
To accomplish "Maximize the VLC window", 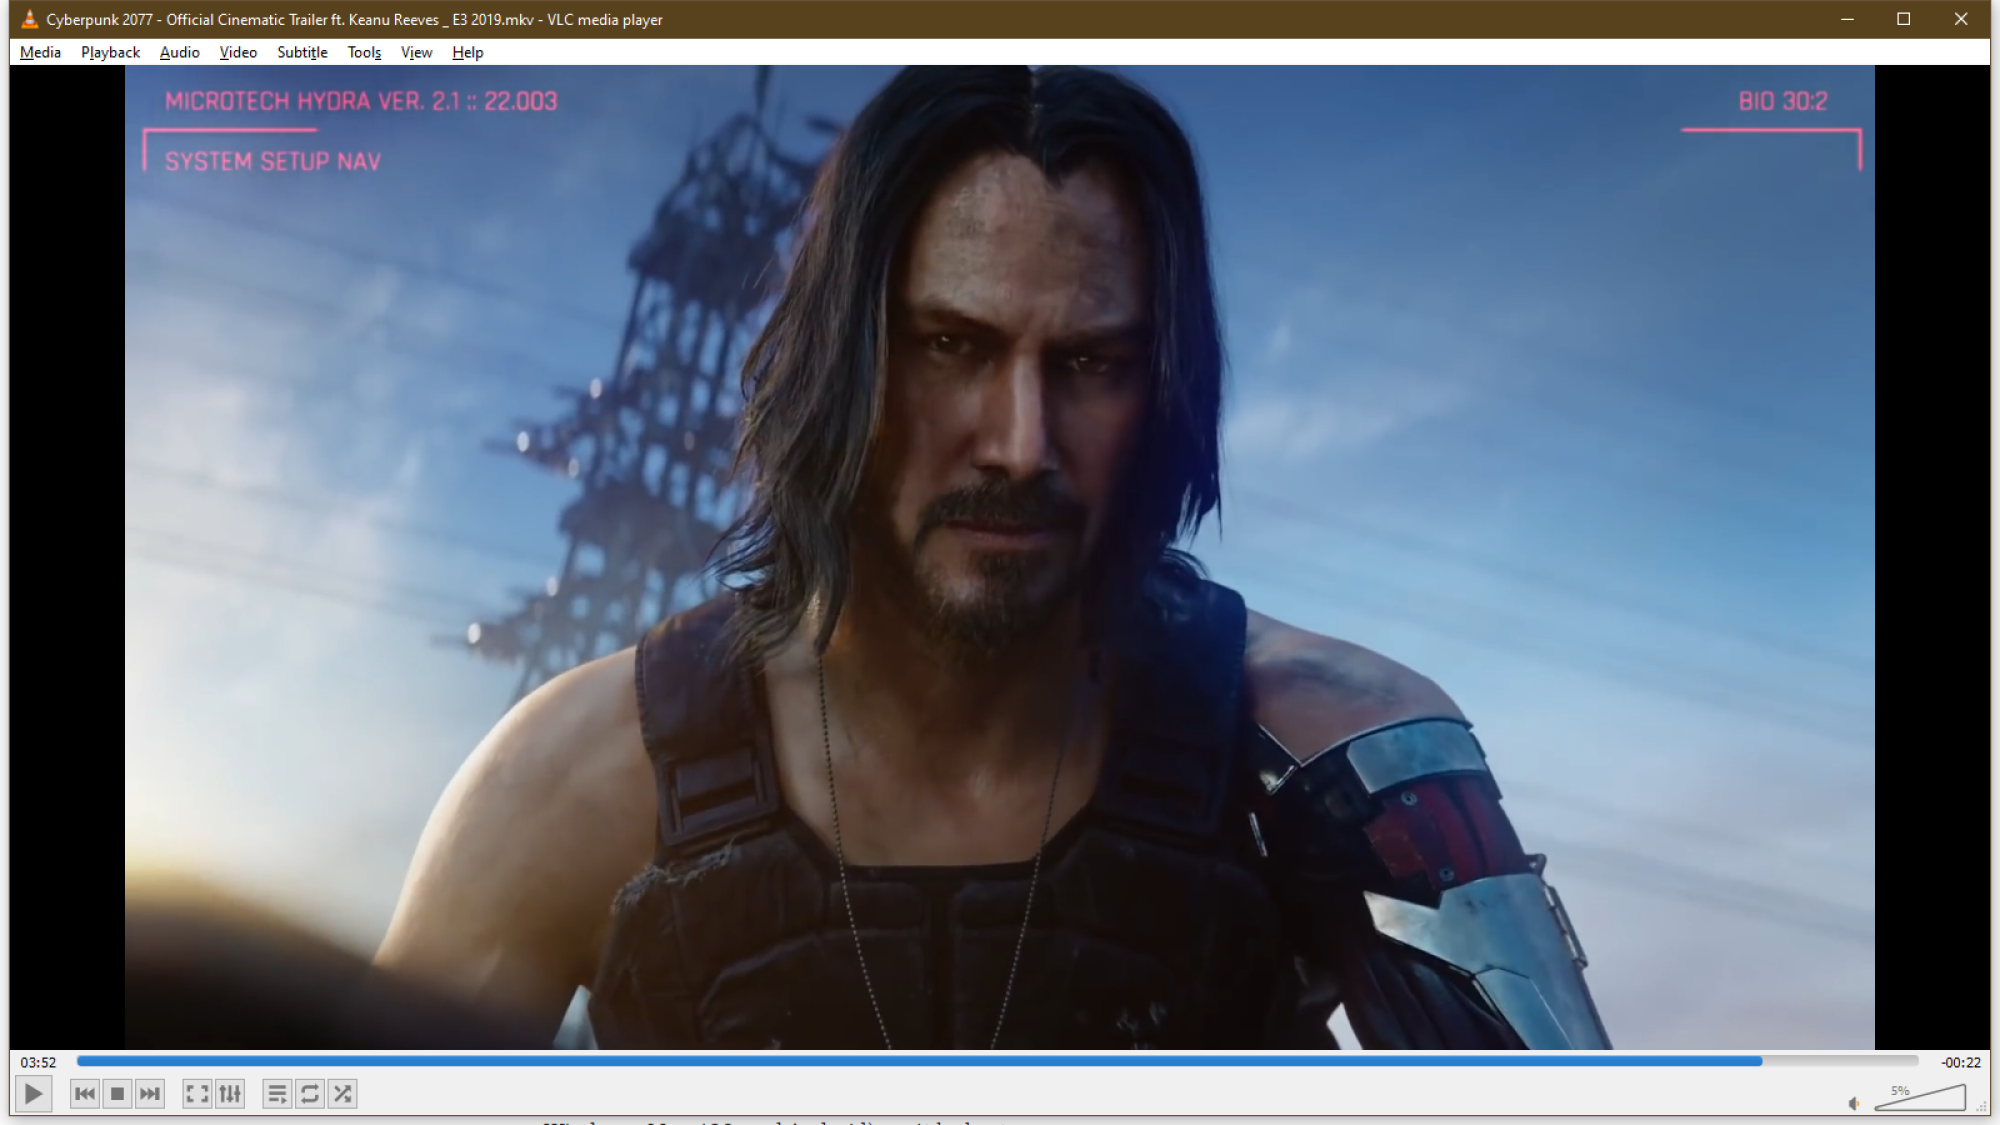I will 1903,19.
